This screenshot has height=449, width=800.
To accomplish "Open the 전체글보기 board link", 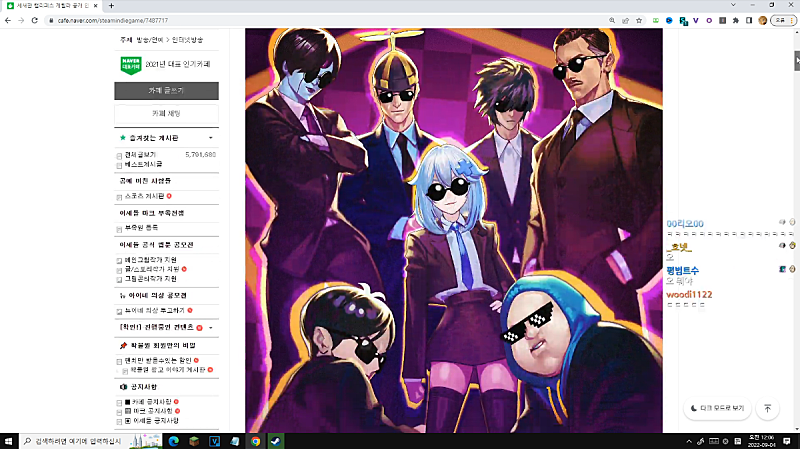I will click(140, 155).
